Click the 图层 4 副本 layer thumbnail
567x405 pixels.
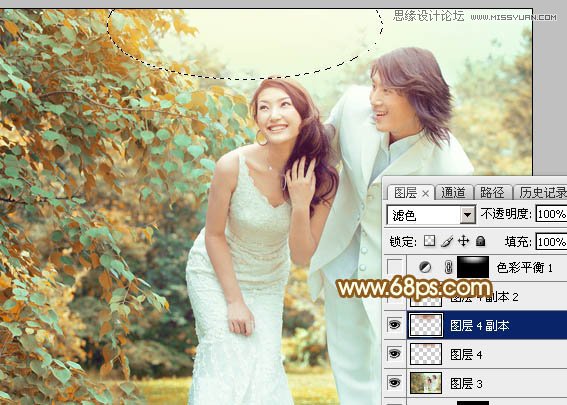(426, 325)
